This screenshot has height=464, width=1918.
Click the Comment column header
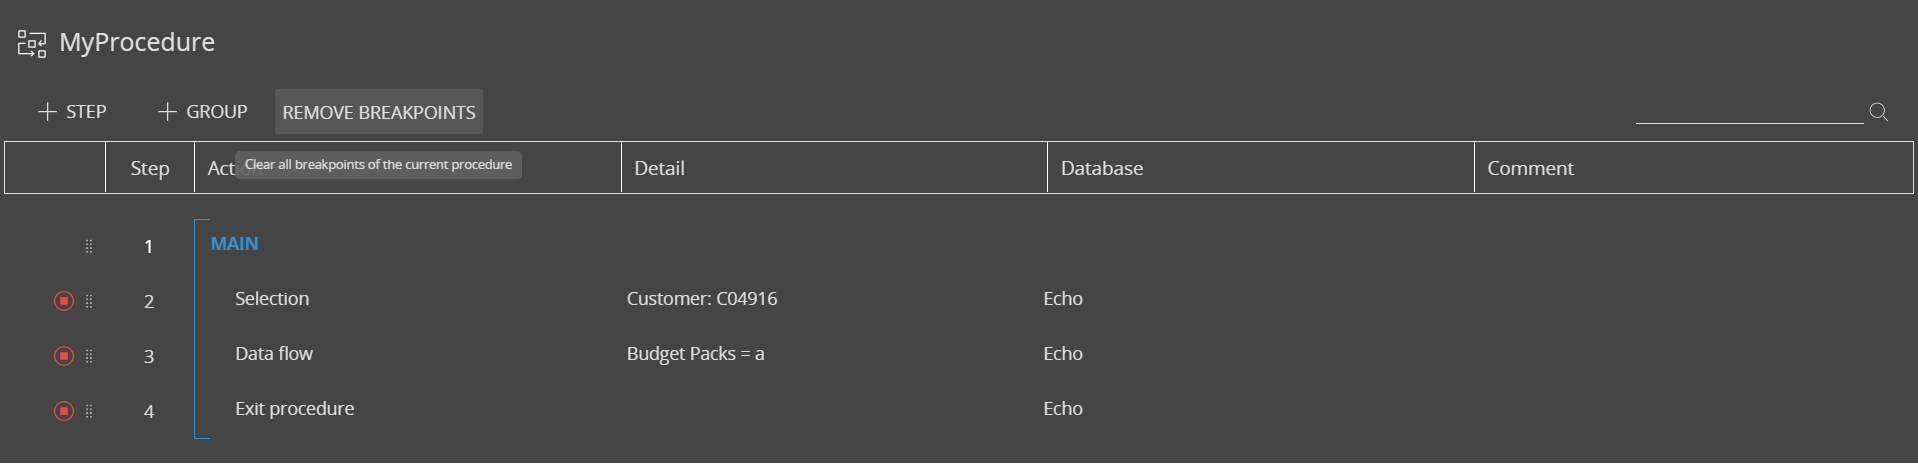(x=1694, y=168)
